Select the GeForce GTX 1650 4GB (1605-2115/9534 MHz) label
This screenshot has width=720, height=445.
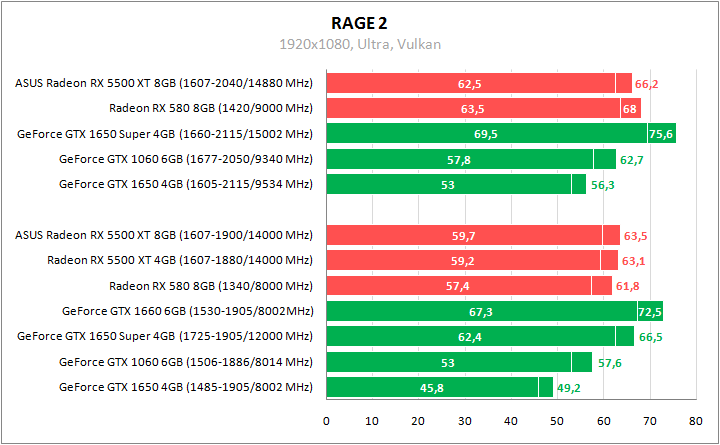tap(186, 184)
